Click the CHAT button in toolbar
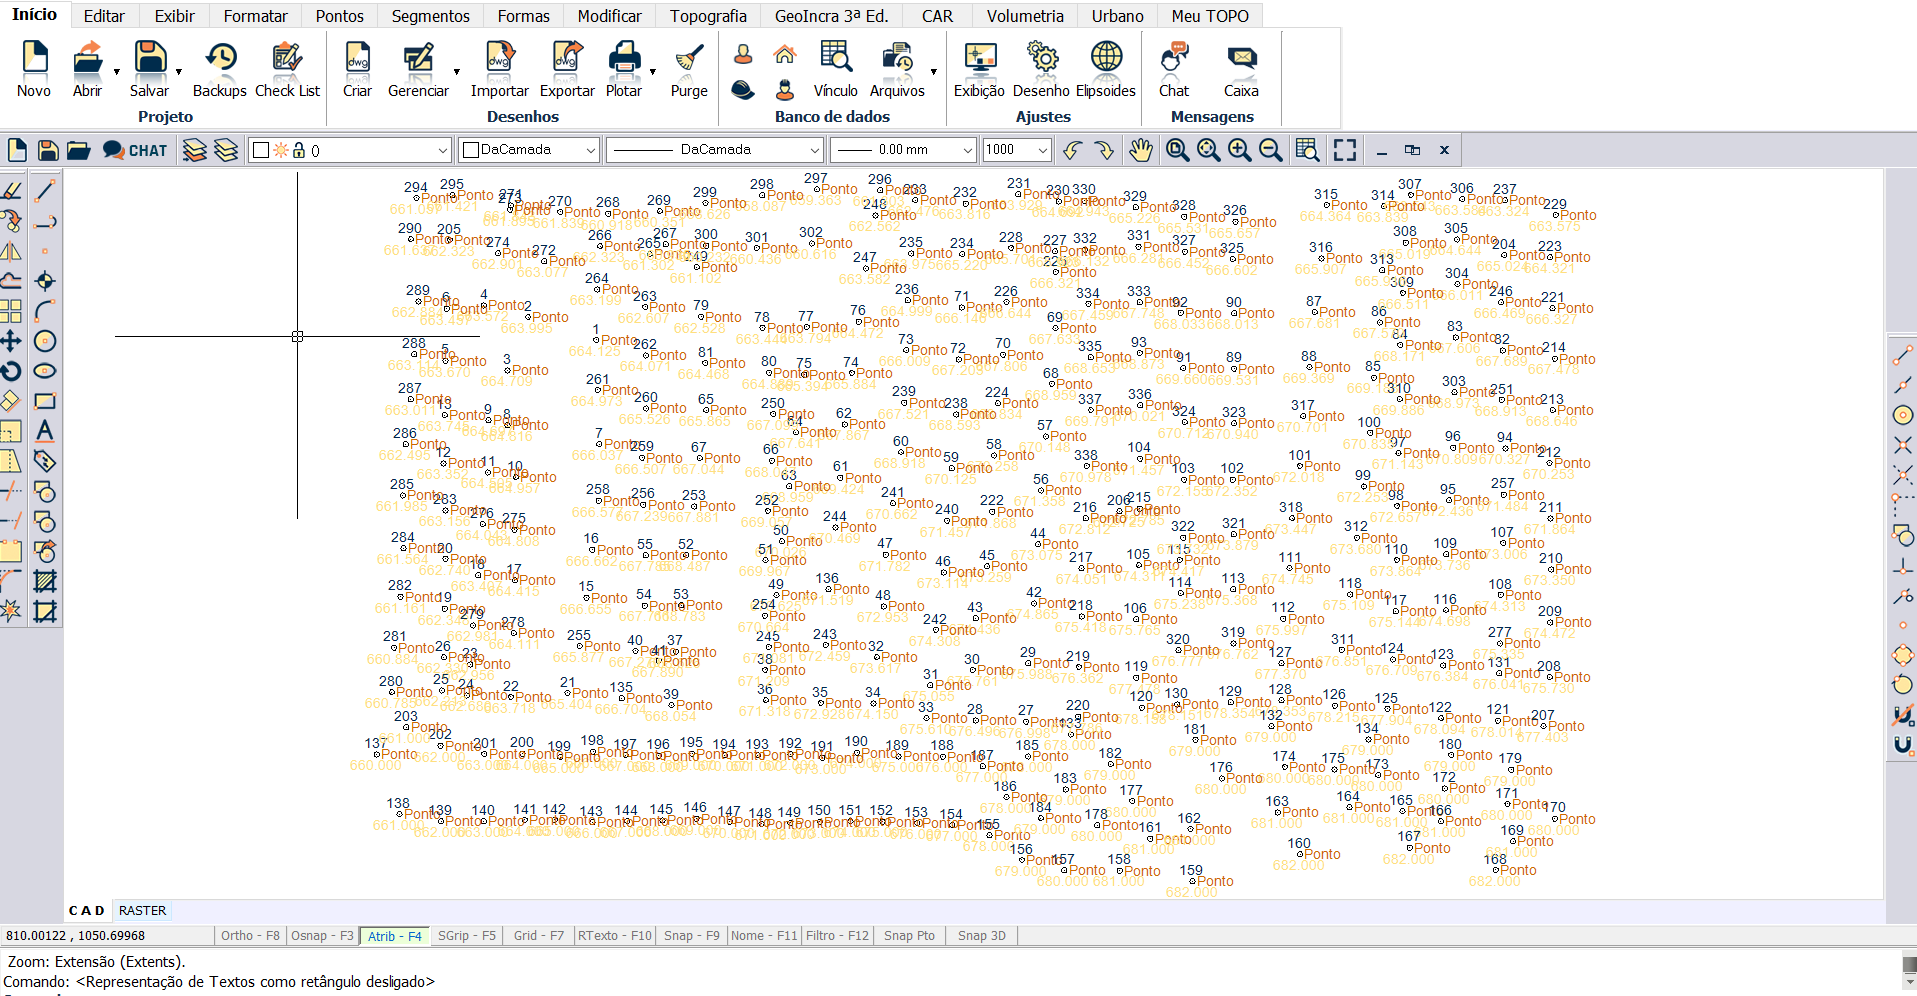Screen dimensions: 1917x996 click(x=136, y=150)
